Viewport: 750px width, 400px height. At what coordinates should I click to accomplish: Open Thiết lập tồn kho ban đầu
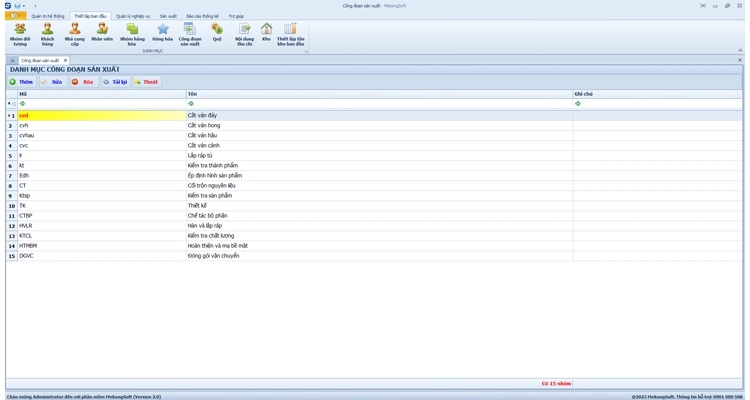coord(290,34)
